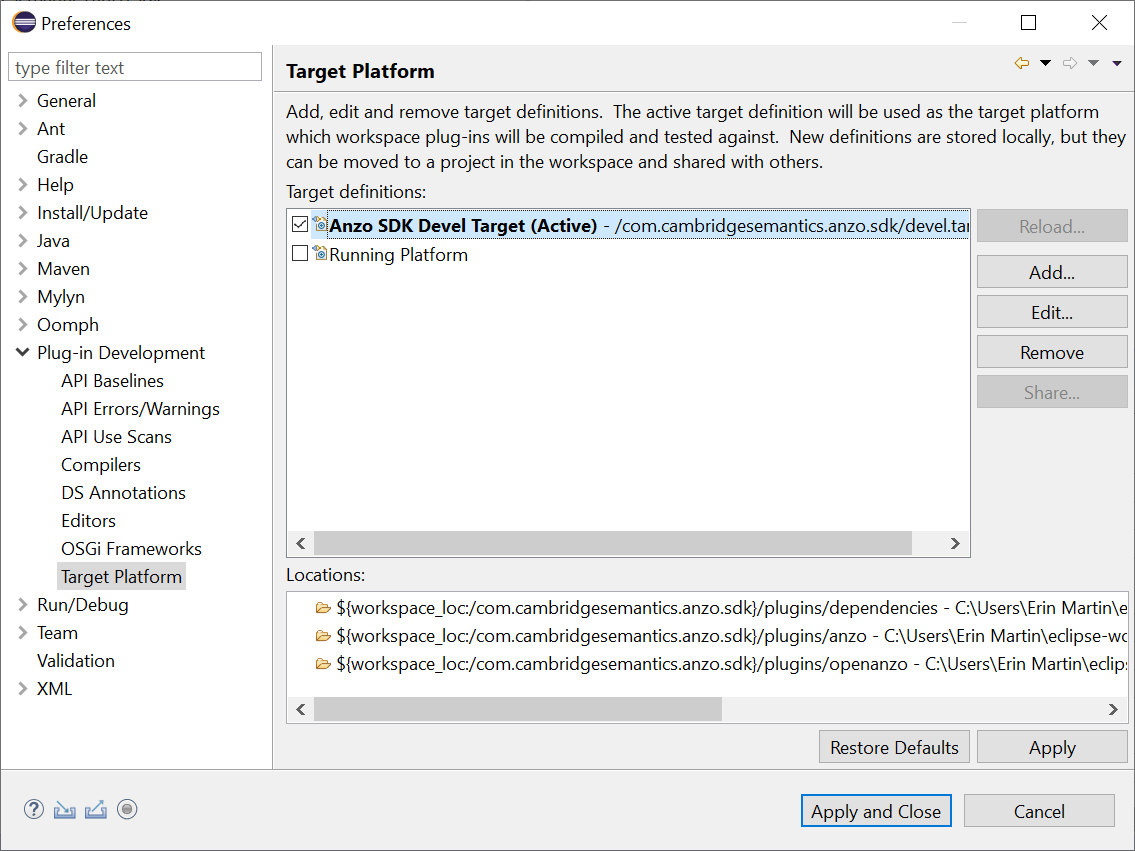Open Help with the question mark icon

point(33,809)
